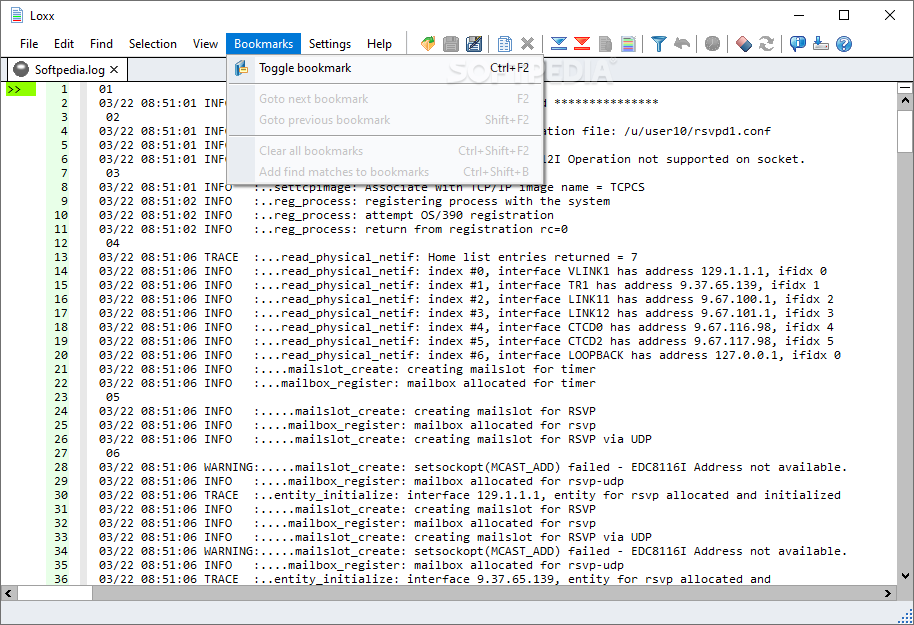Click the 'attempt OS/390 registration' log line
Image resolution: width=914 pixels, height=625 pixels.
pyautogui.click(x=326, y=215)
